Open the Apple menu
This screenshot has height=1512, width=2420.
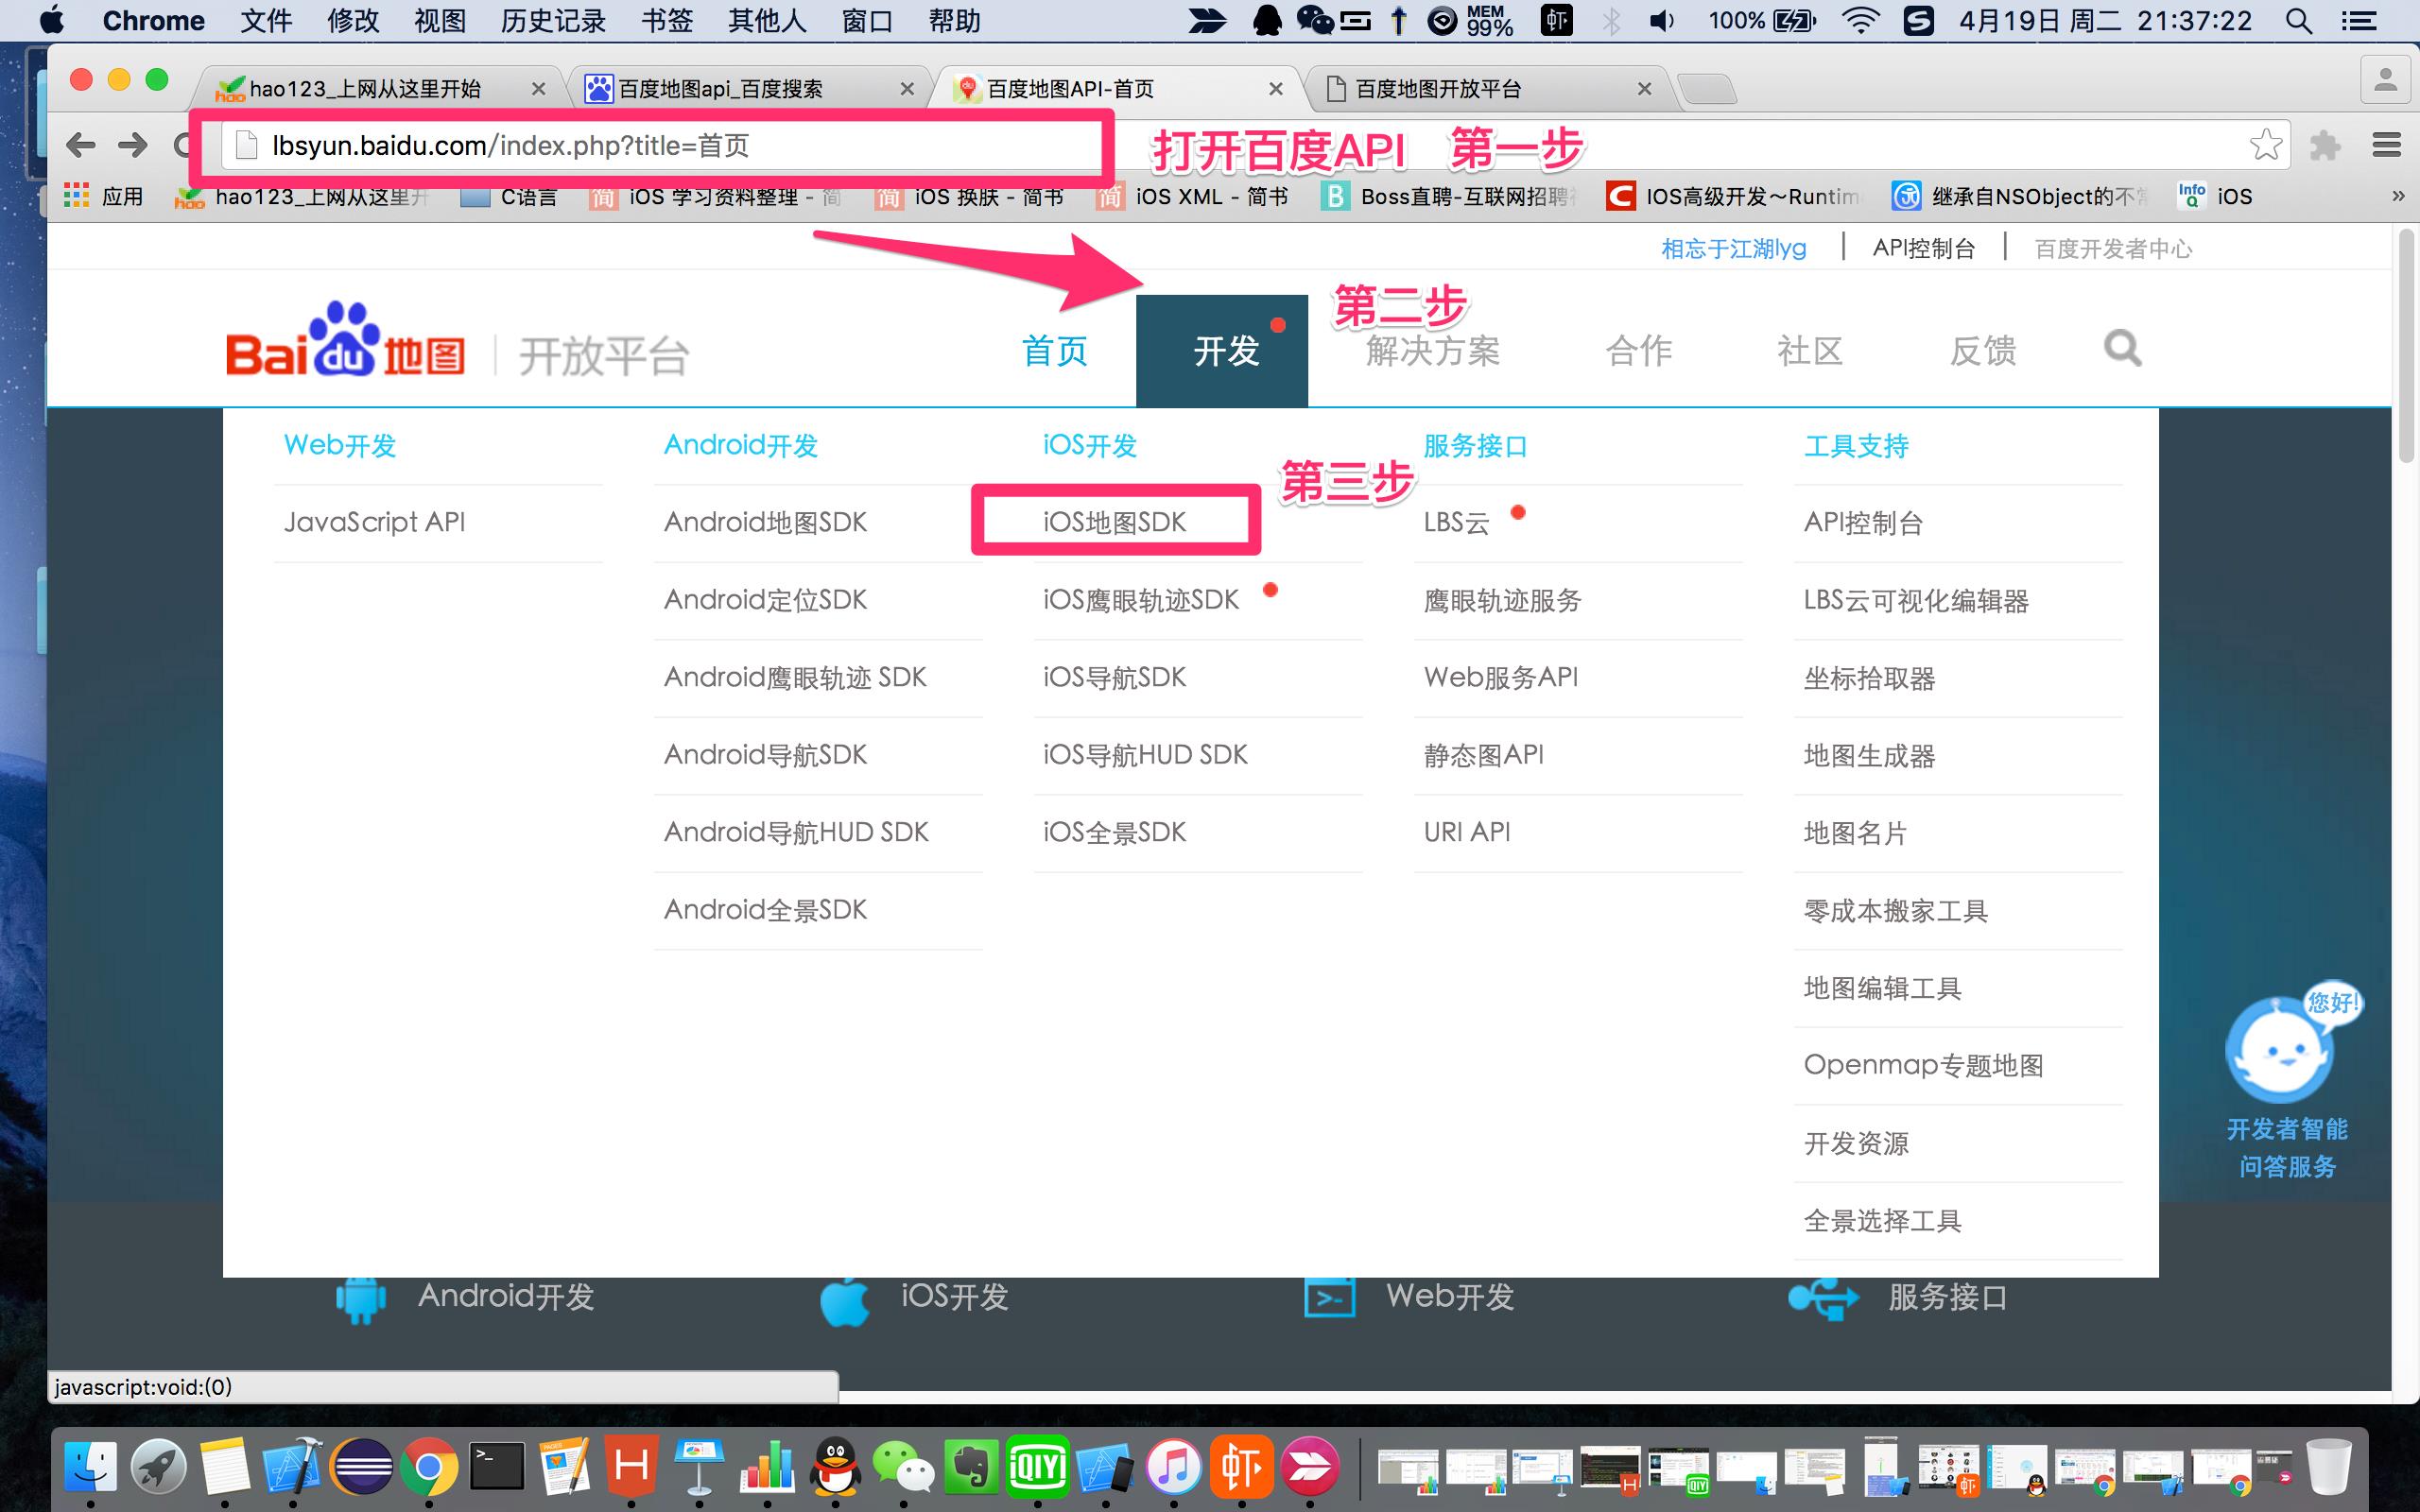coord(50,20)
